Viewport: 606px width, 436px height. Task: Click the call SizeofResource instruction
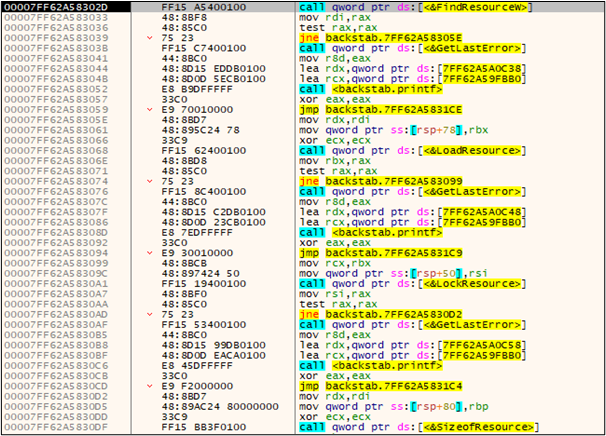coord(419,427)
